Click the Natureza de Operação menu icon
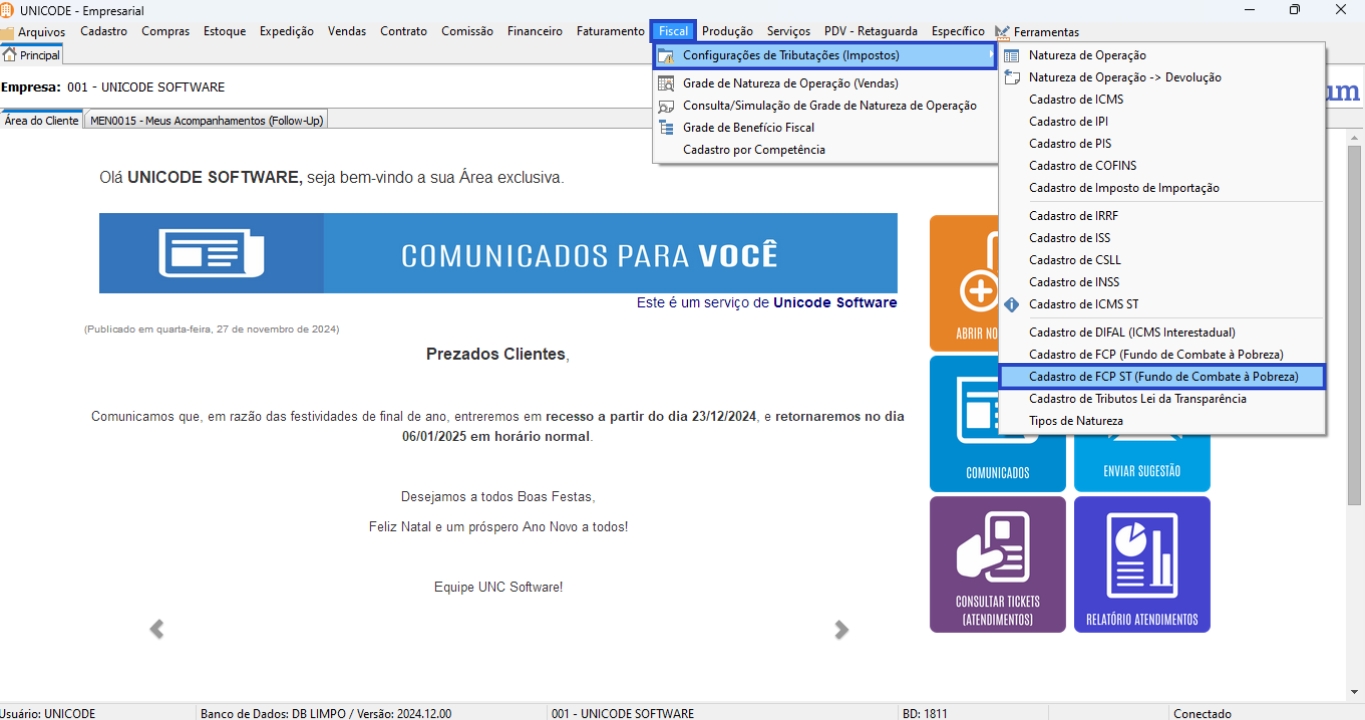 pos(1012,56)
